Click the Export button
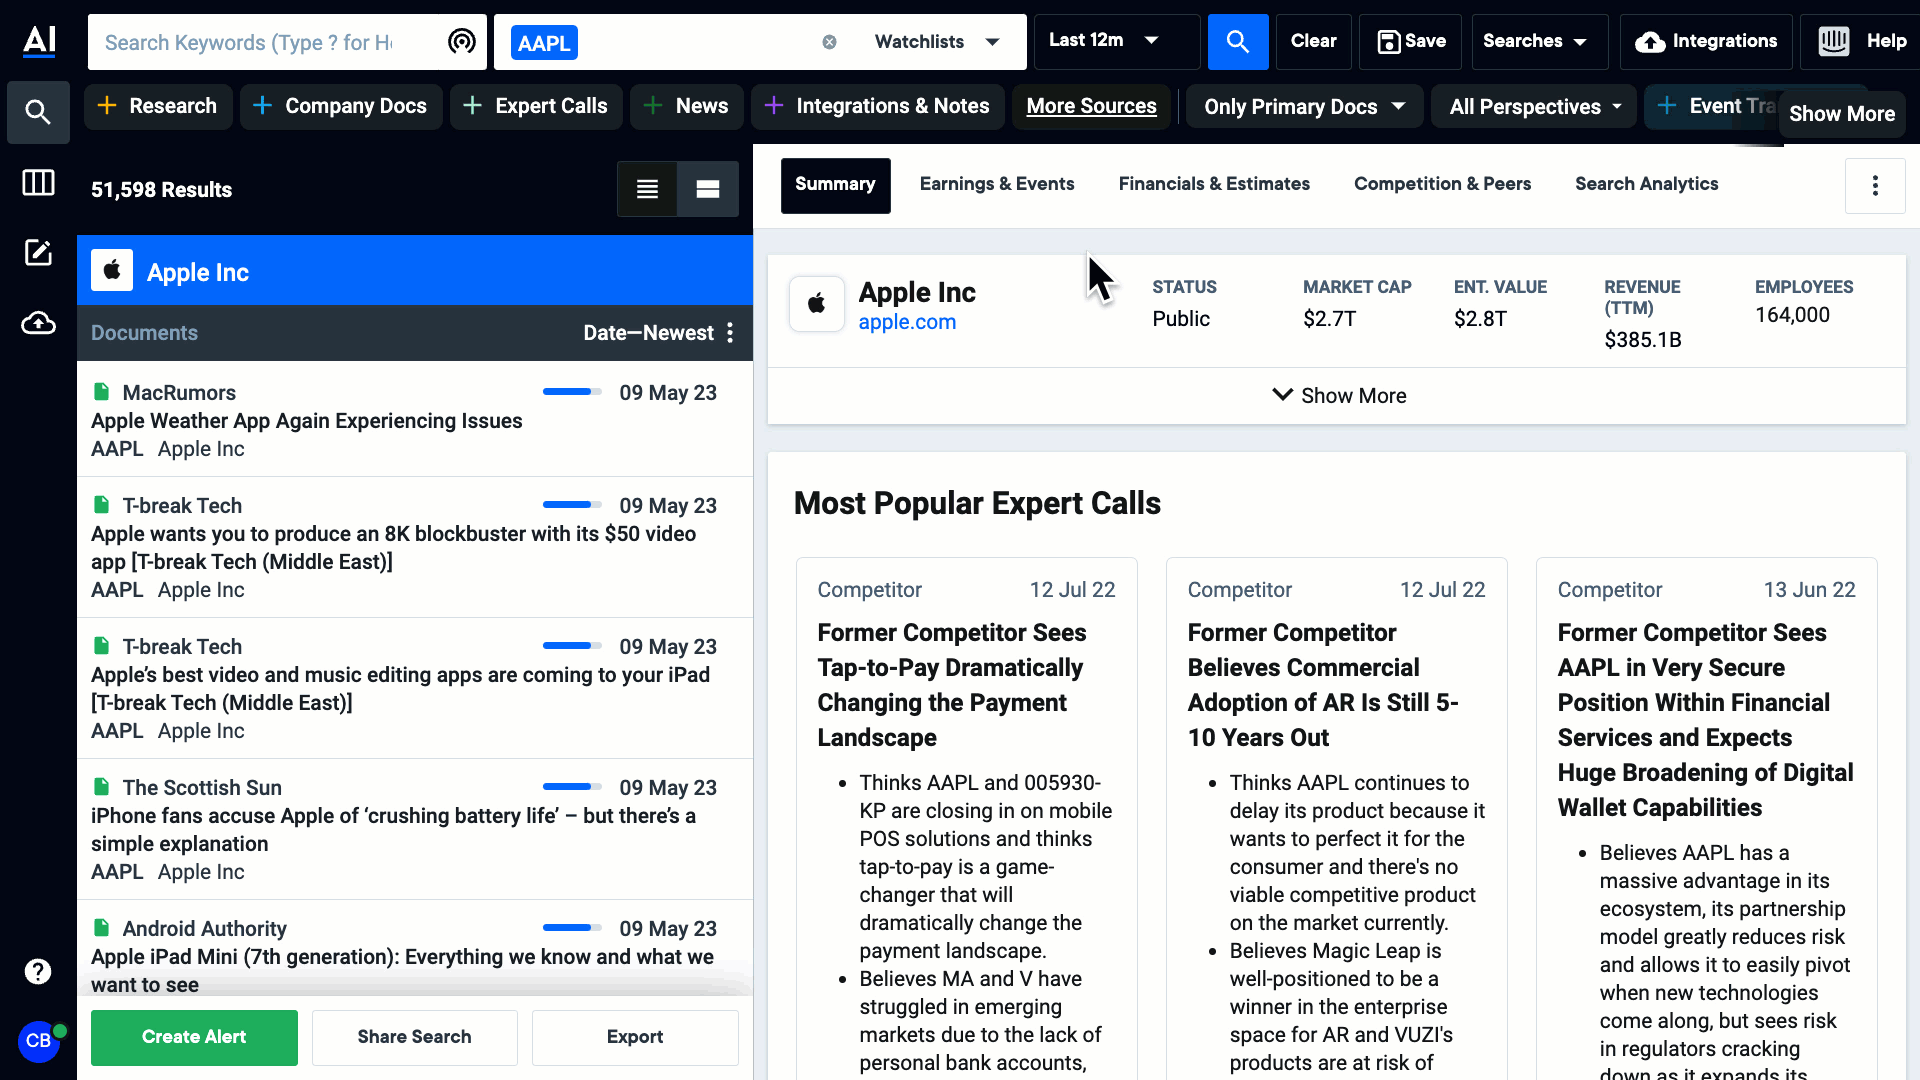Screen dimensions: 1920x1080 [635, 1037]
